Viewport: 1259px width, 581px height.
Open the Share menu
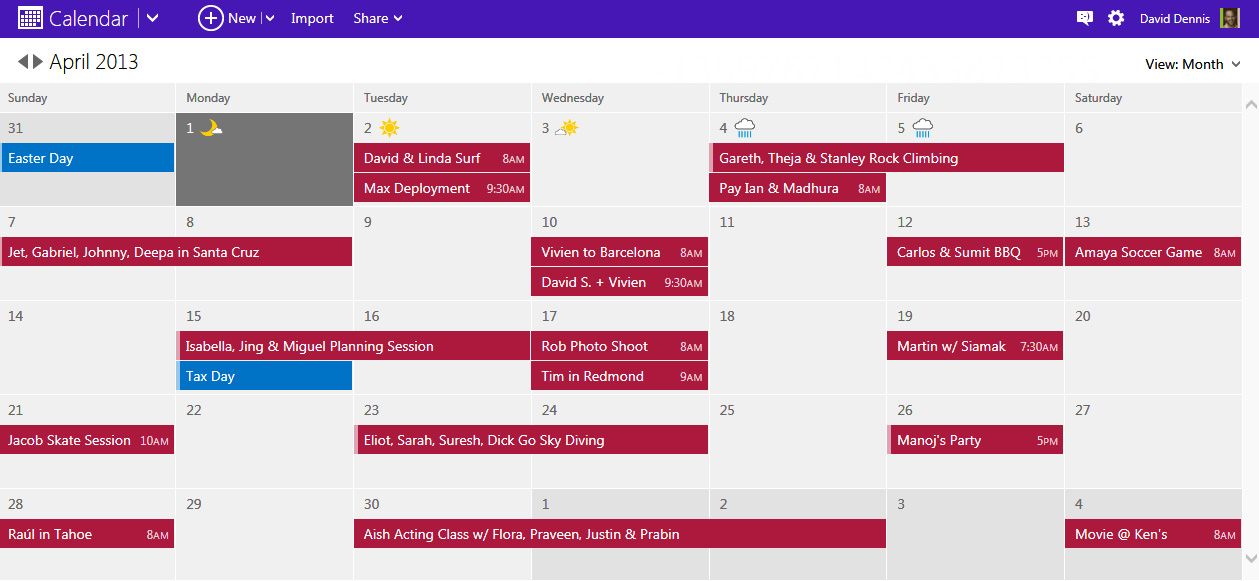[x=377, y=18]
